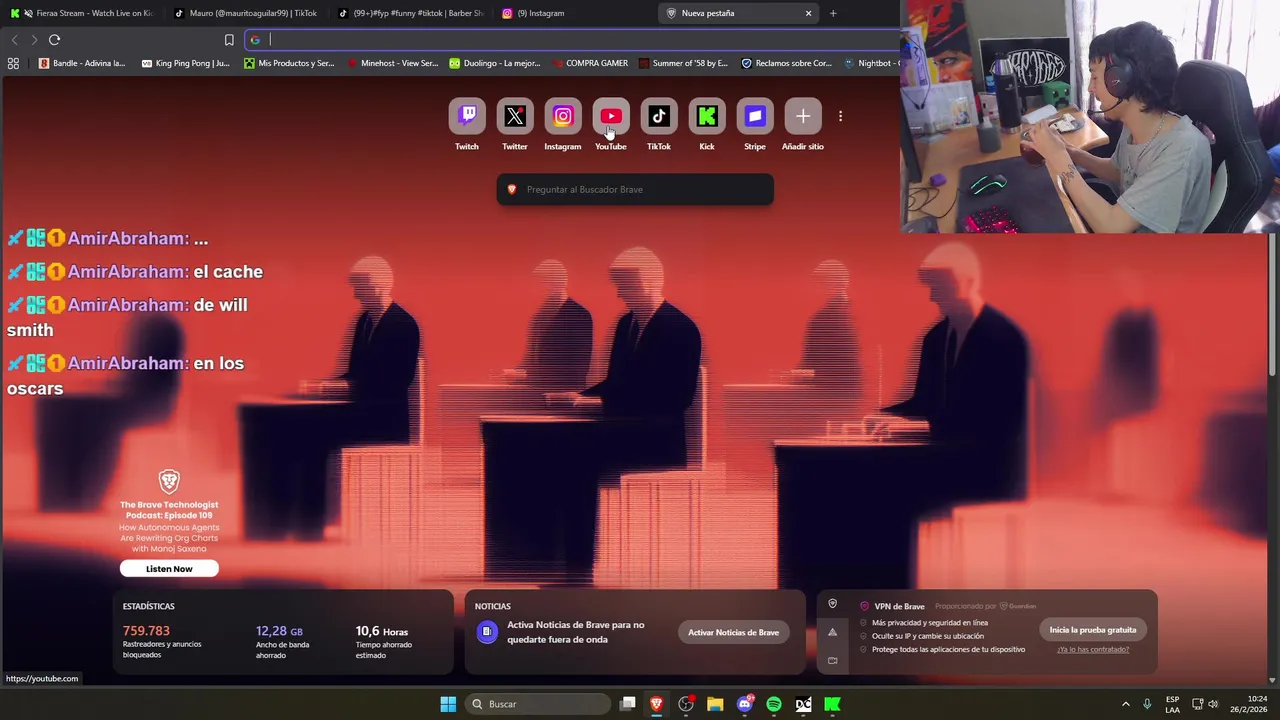Screen dimensions: 1280x720
Task: Click the browser forward arrow
Action: (34, 40)
